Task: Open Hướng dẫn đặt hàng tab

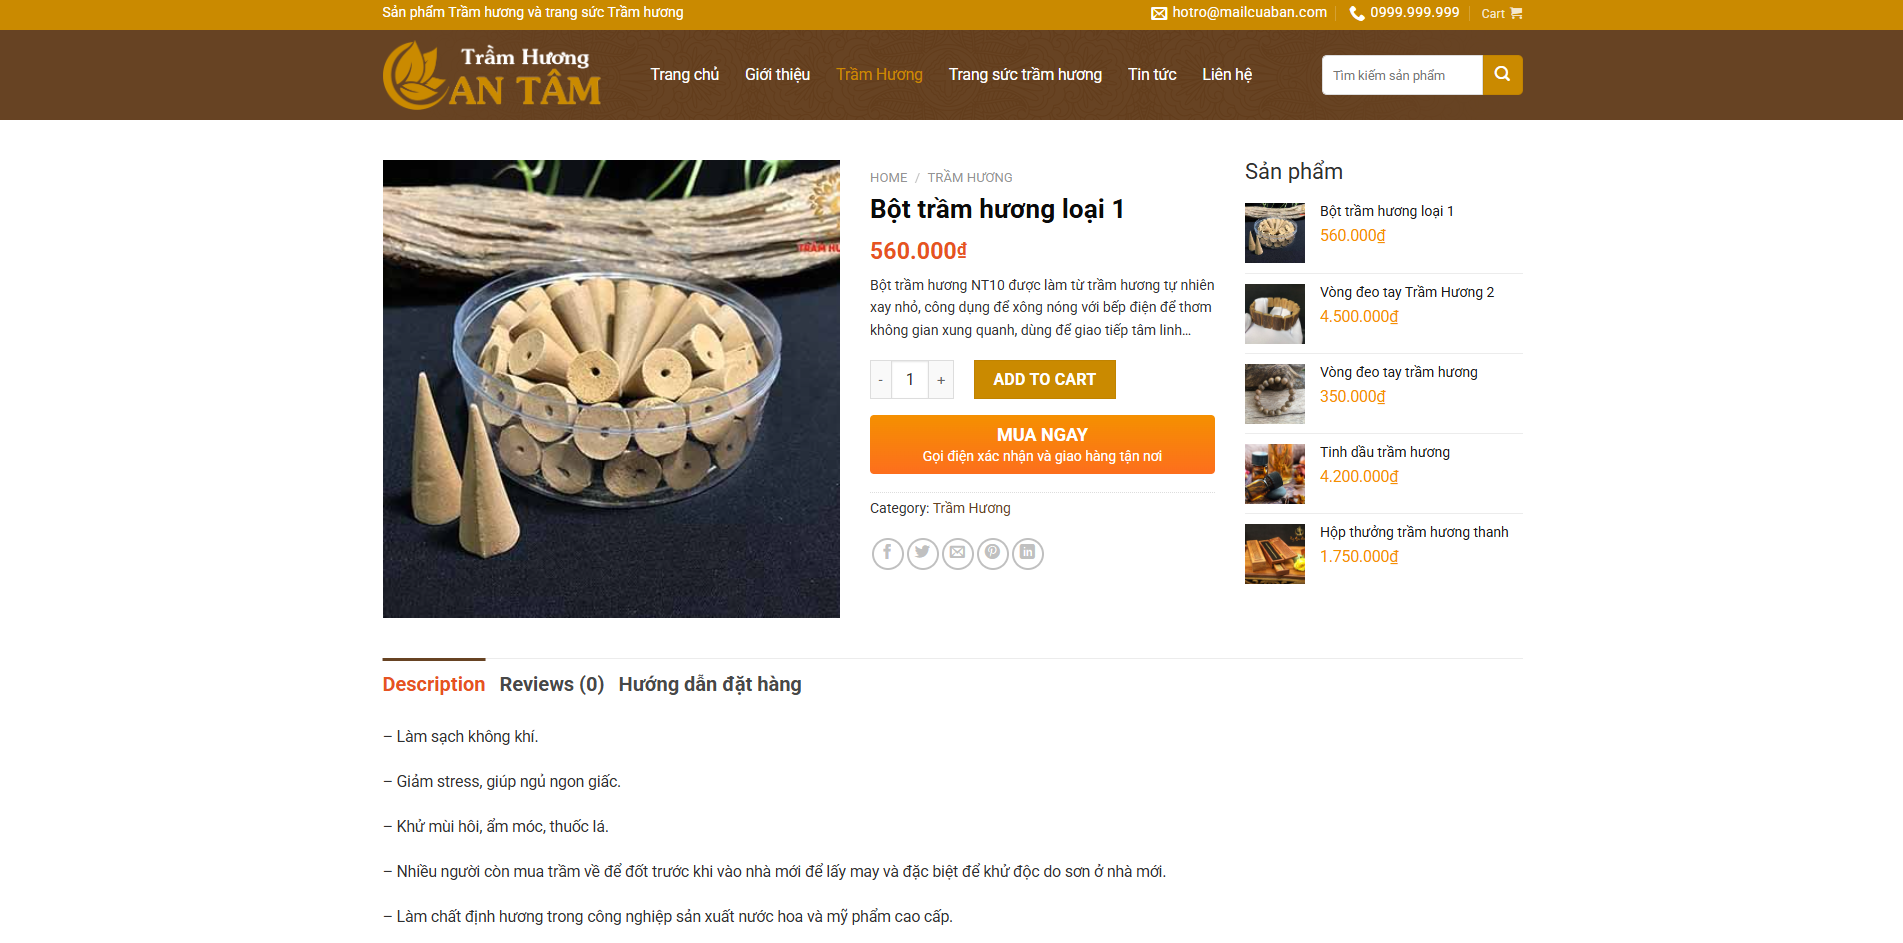Action: [x=710, y=684]
